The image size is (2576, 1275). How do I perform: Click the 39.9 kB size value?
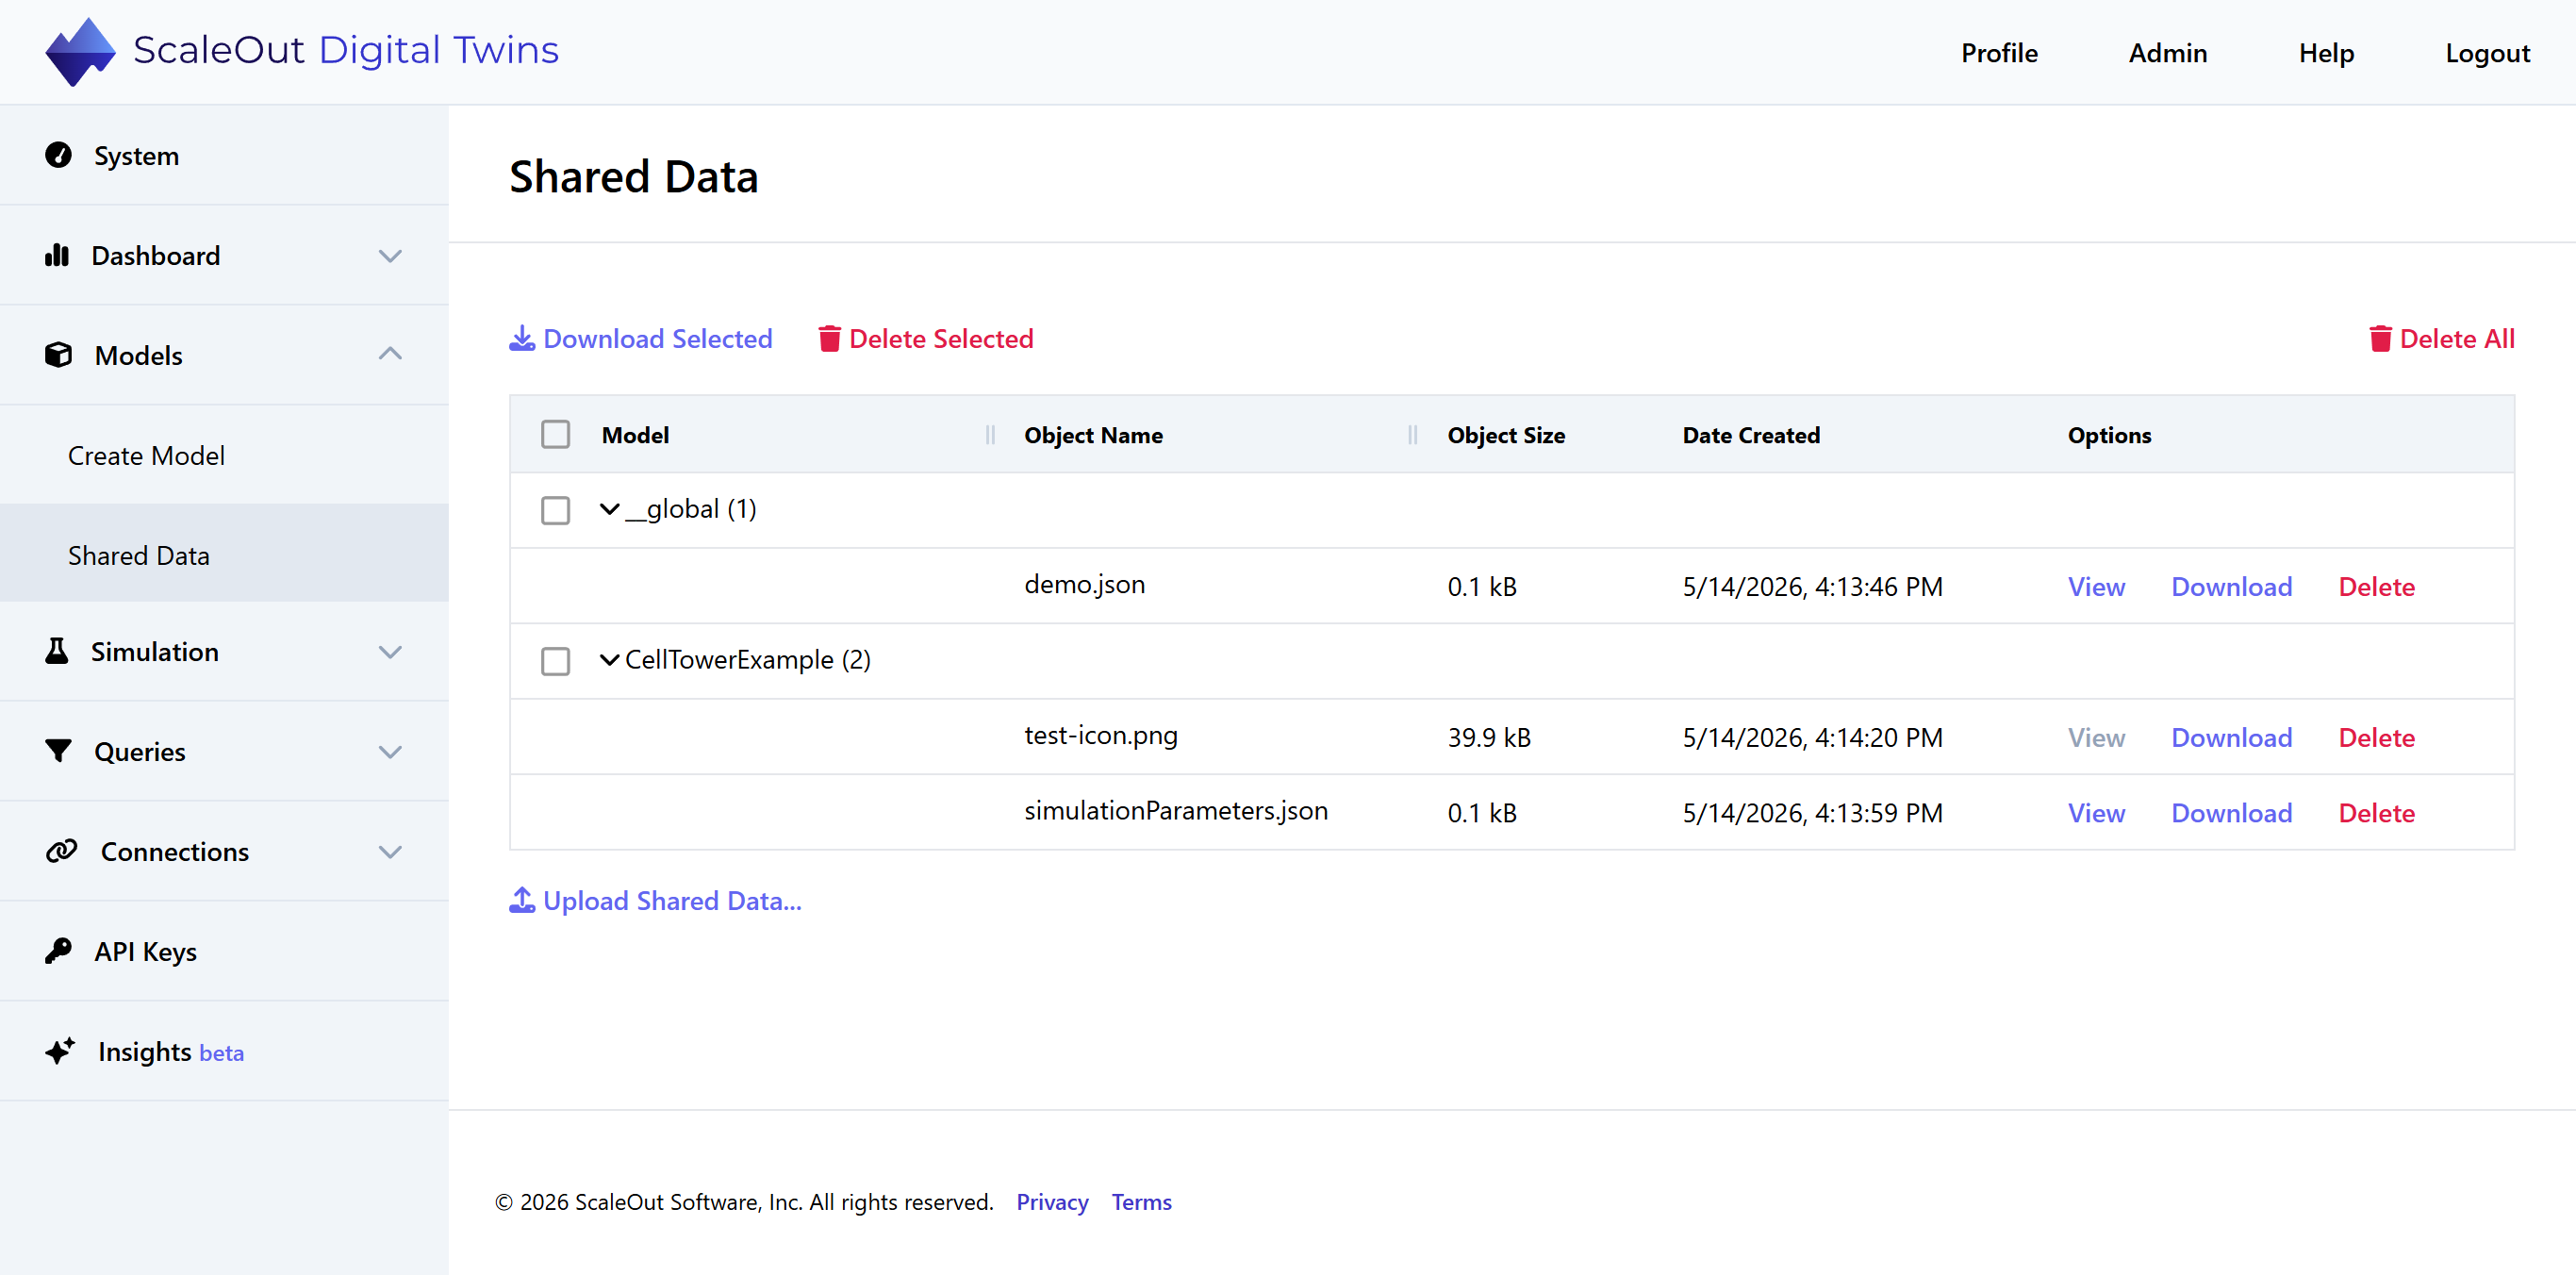1489,737
